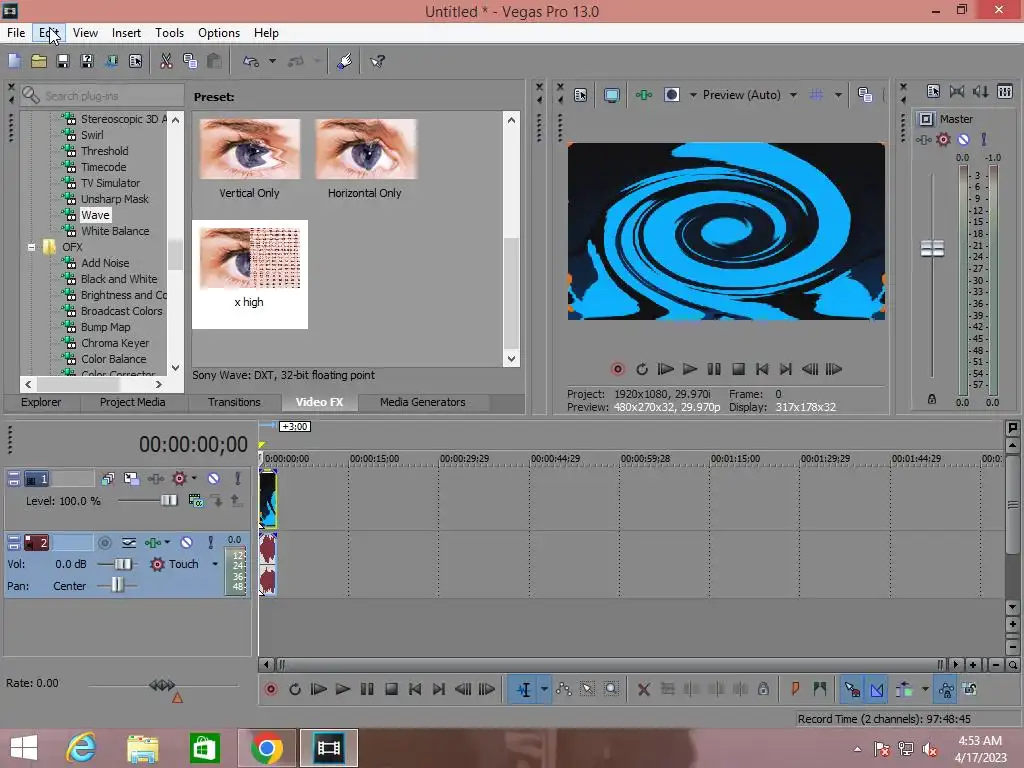
Task: Toggle Automatic Crossfades in timeline toolbar
Action: (x=876, y=690)
